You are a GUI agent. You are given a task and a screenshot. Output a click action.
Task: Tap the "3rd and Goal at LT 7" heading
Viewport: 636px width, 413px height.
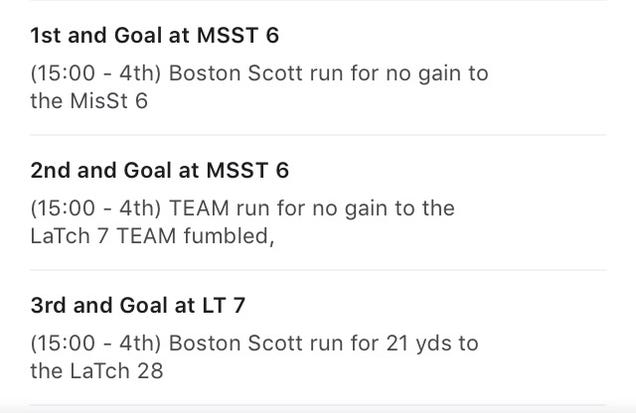click(138, 305)
